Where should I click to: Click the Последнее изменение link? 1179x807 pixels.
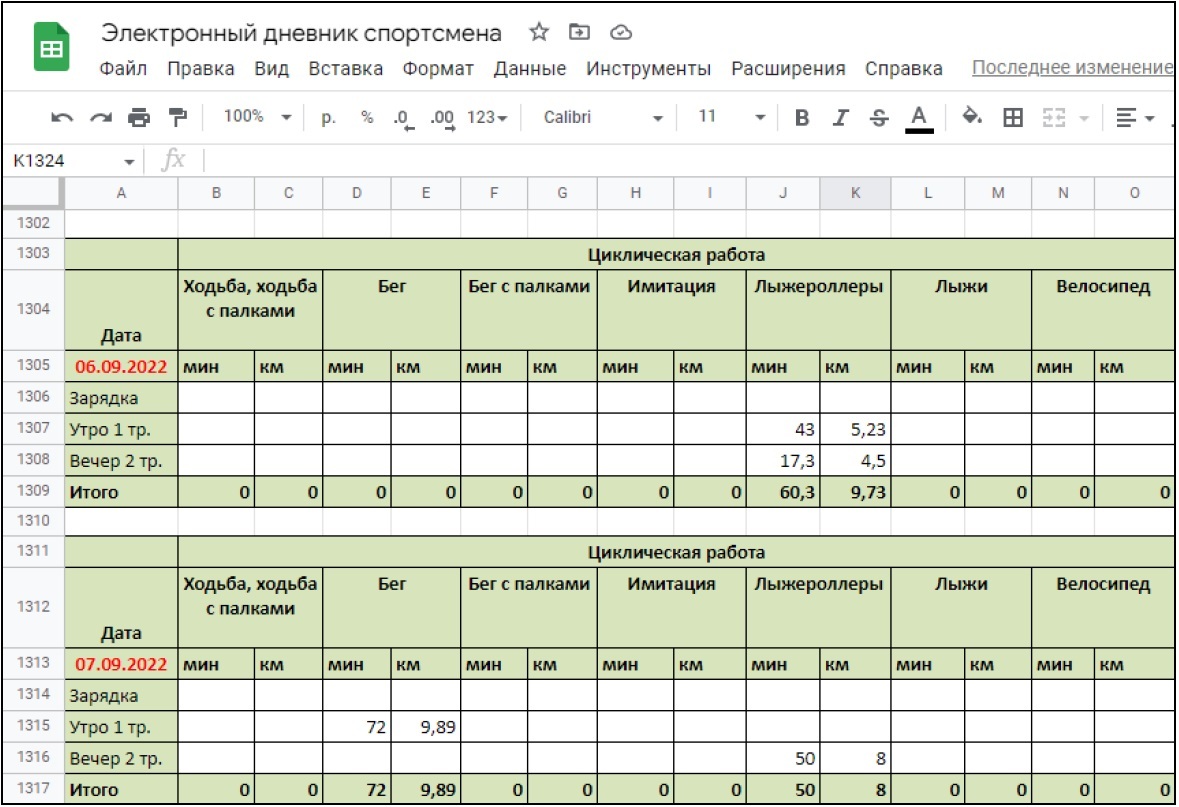(x=1072, y=68)
